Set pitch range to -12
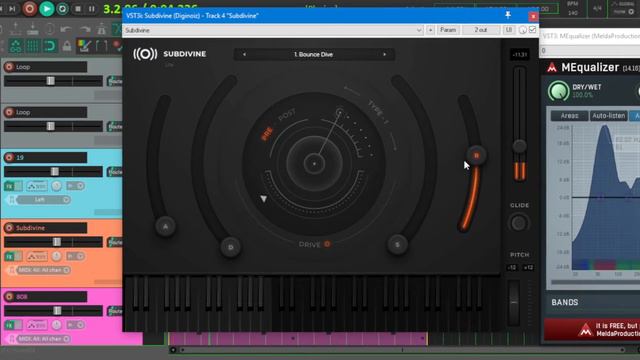640x360 pixels. tap(512, 268)
